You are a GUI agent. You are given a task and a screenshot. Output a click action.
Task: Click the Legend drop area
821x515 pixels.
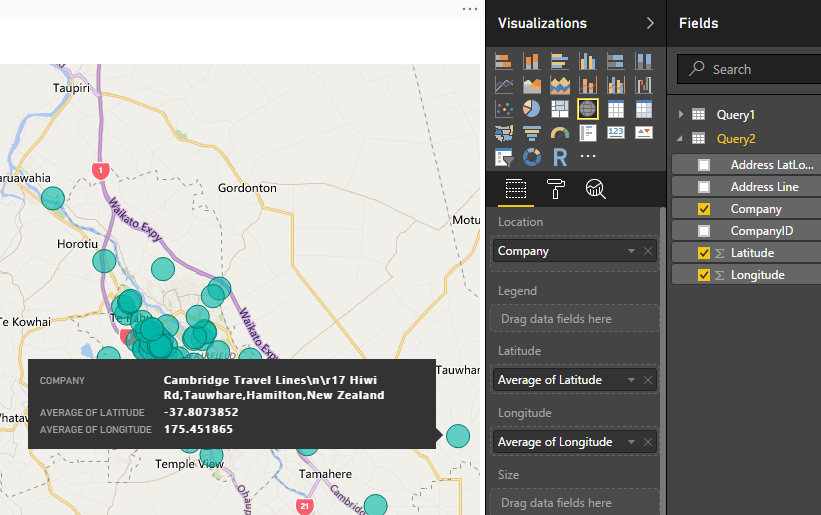pyautogui.click(x=574, y=319)
